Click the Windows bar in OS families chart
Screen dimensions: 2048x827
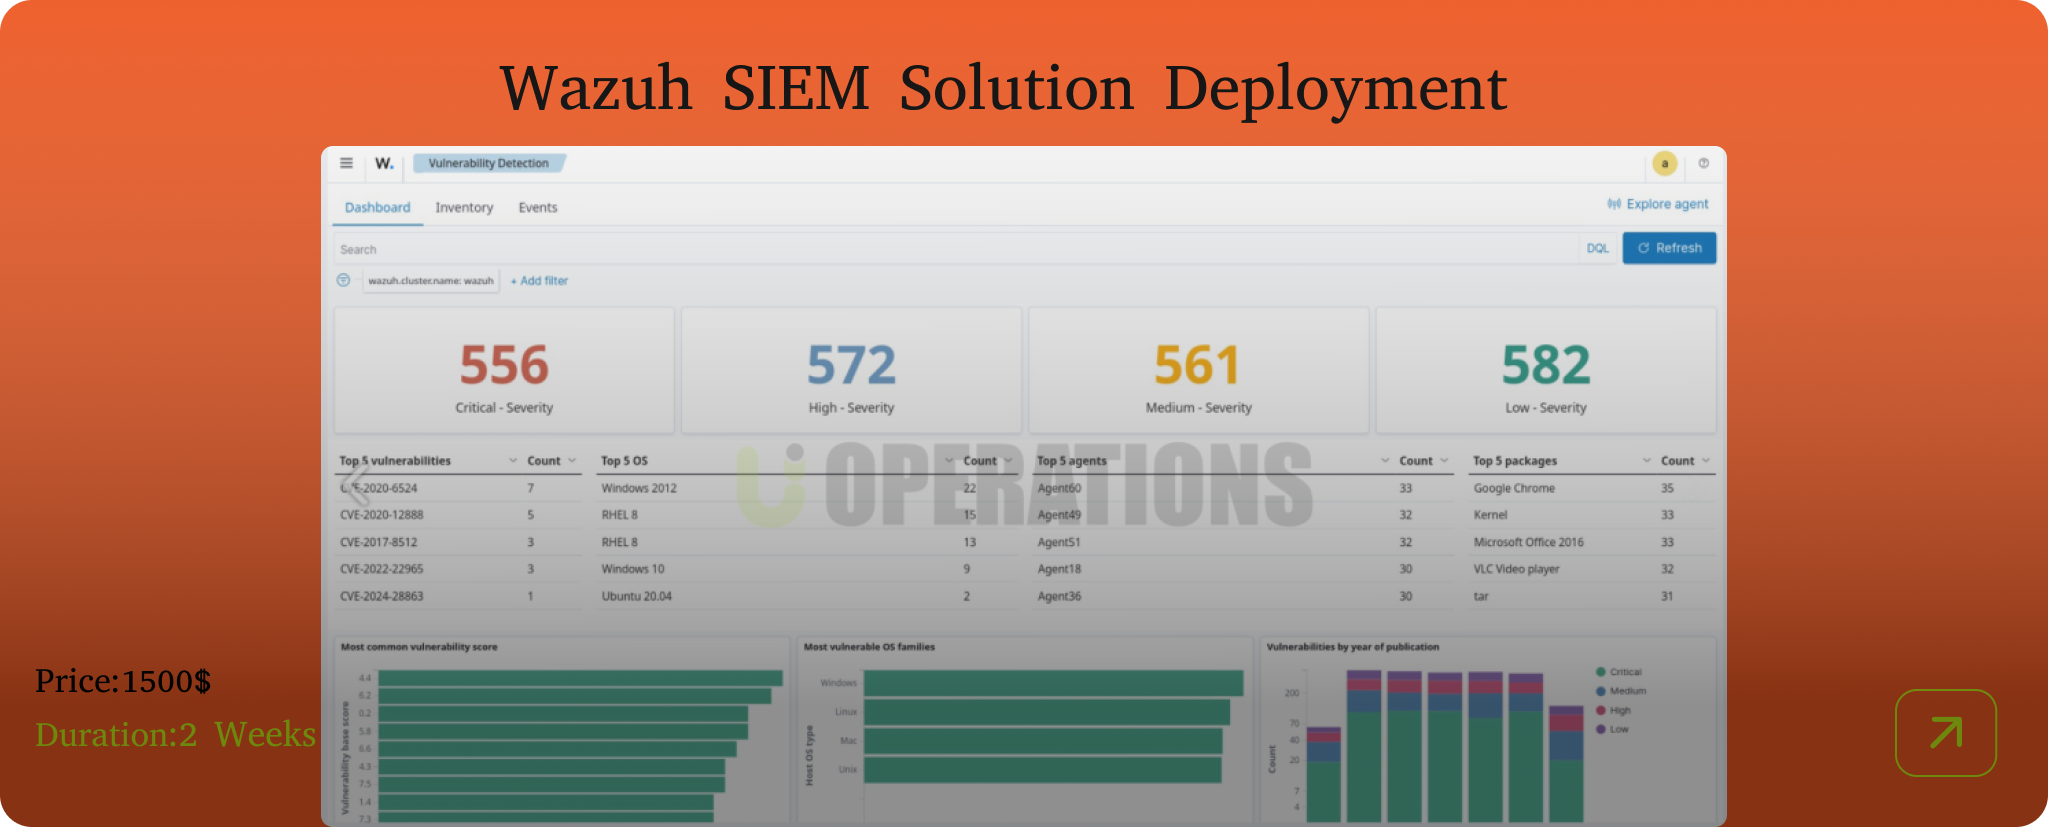point(1053,683)
